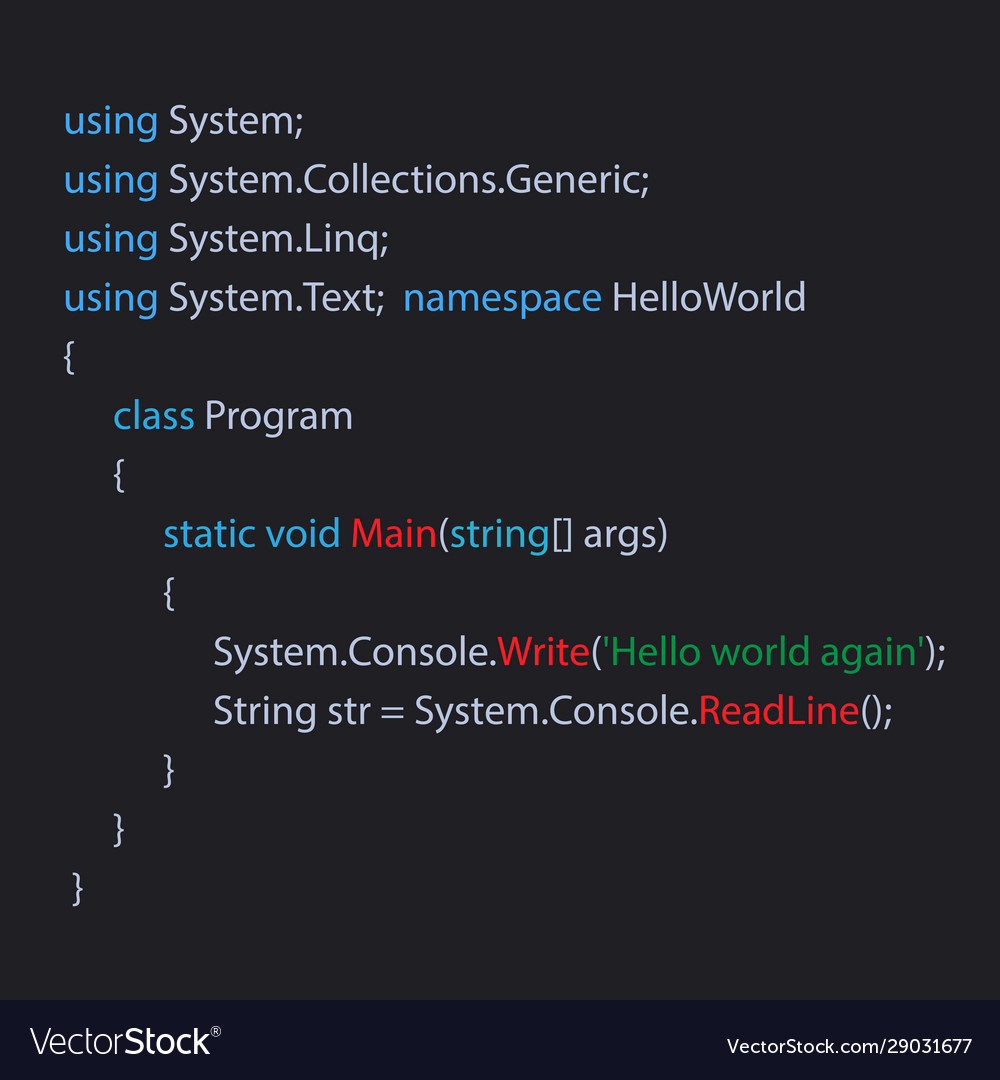The width and height of the screenshot is (1000, 1080).
Task: Click the void keyword
Action: tap(303, 534)
